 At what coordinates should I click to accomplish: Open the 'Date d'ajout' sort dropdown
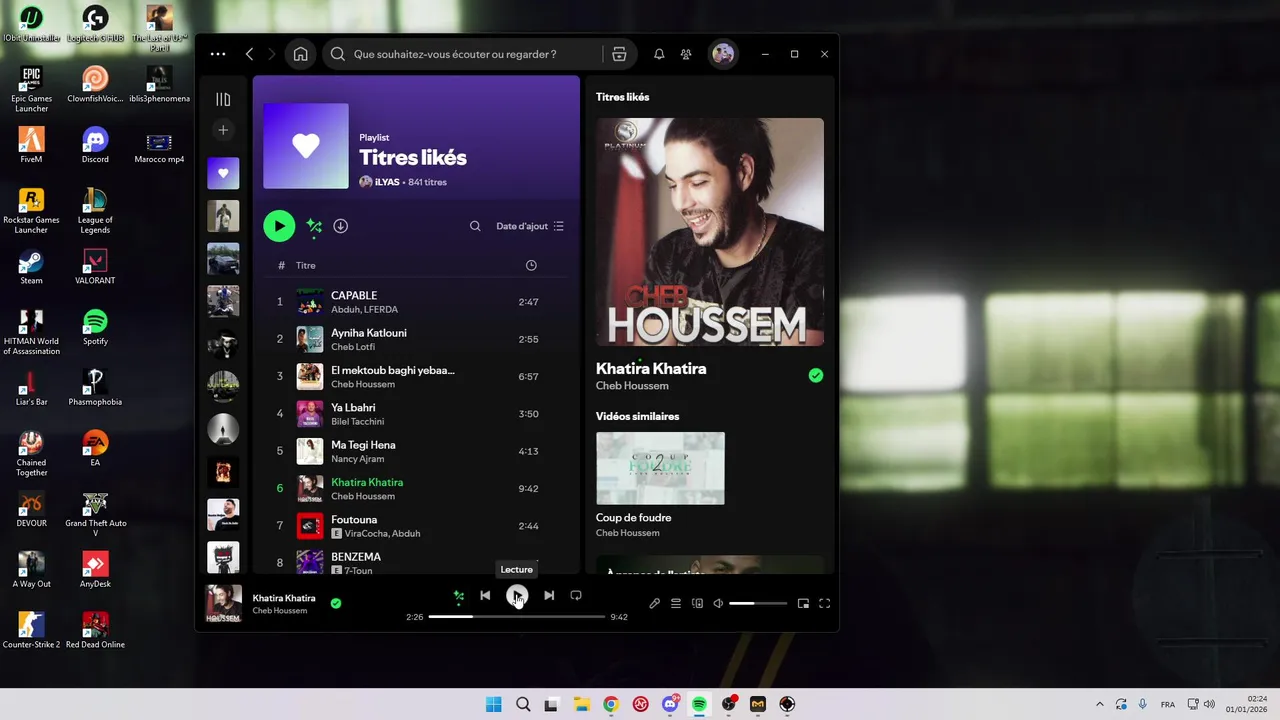point(530,226)
